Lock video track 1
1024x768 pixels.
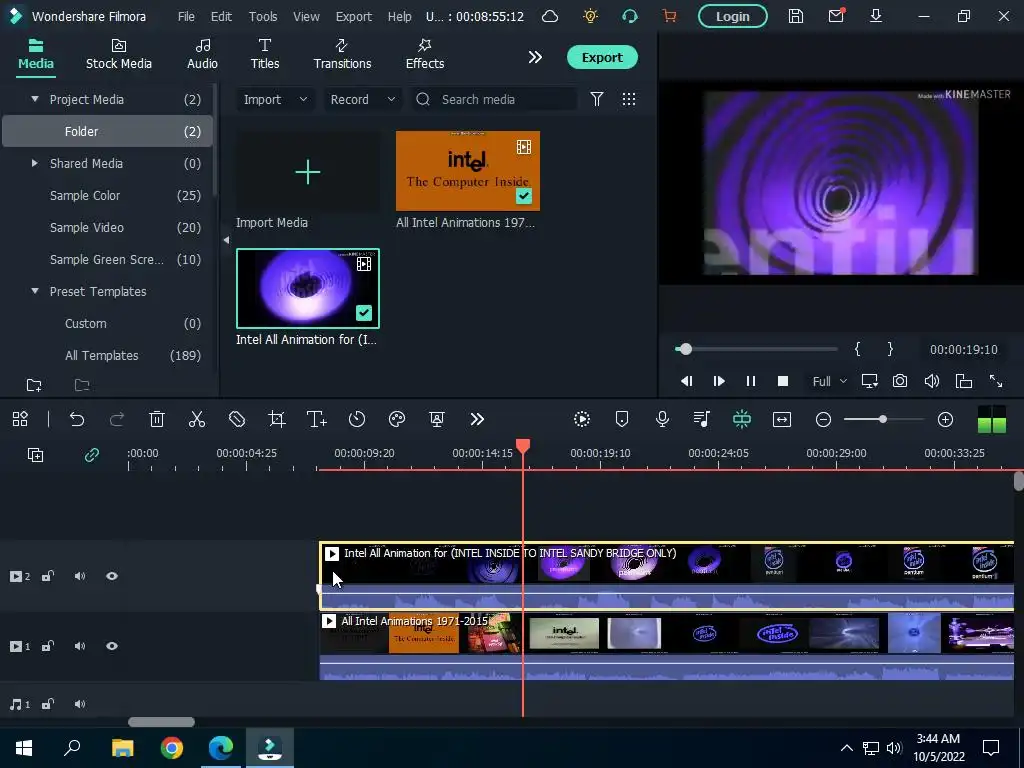click(x=48, y=646)
